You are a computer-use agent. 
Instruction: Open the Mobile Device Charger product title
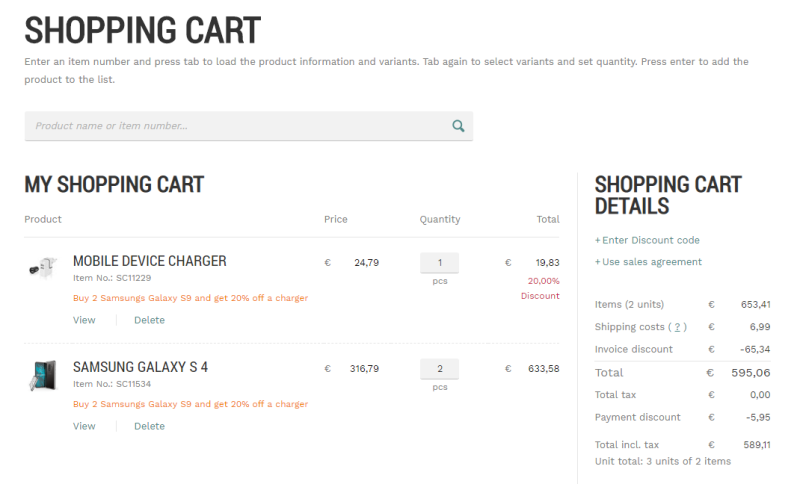click(149, 261)
